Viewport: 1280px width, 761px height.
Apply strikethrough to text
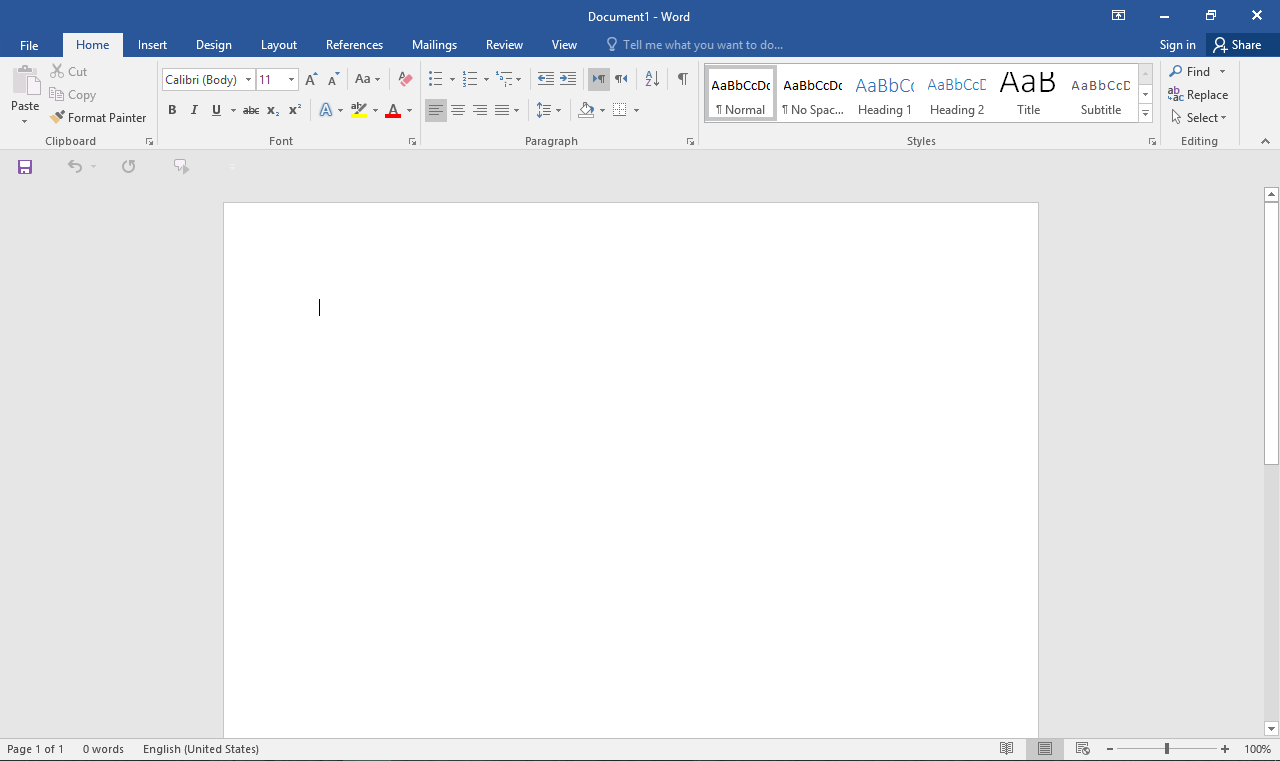pos(251,110)
